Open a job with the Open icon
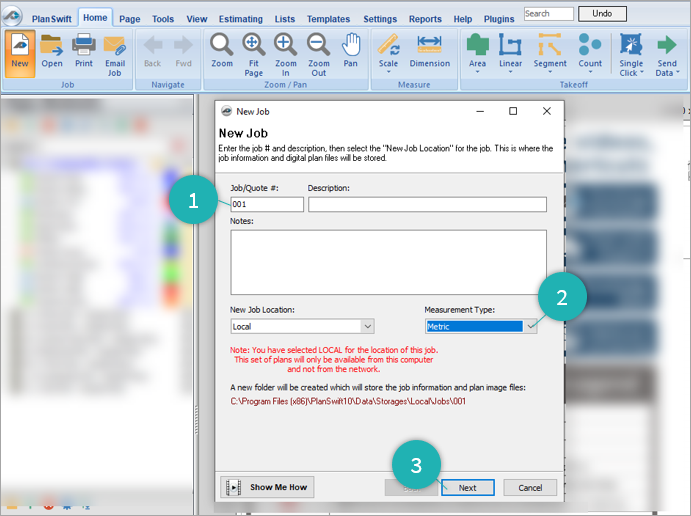Screen dimensions: 691x516 point(52,51)
